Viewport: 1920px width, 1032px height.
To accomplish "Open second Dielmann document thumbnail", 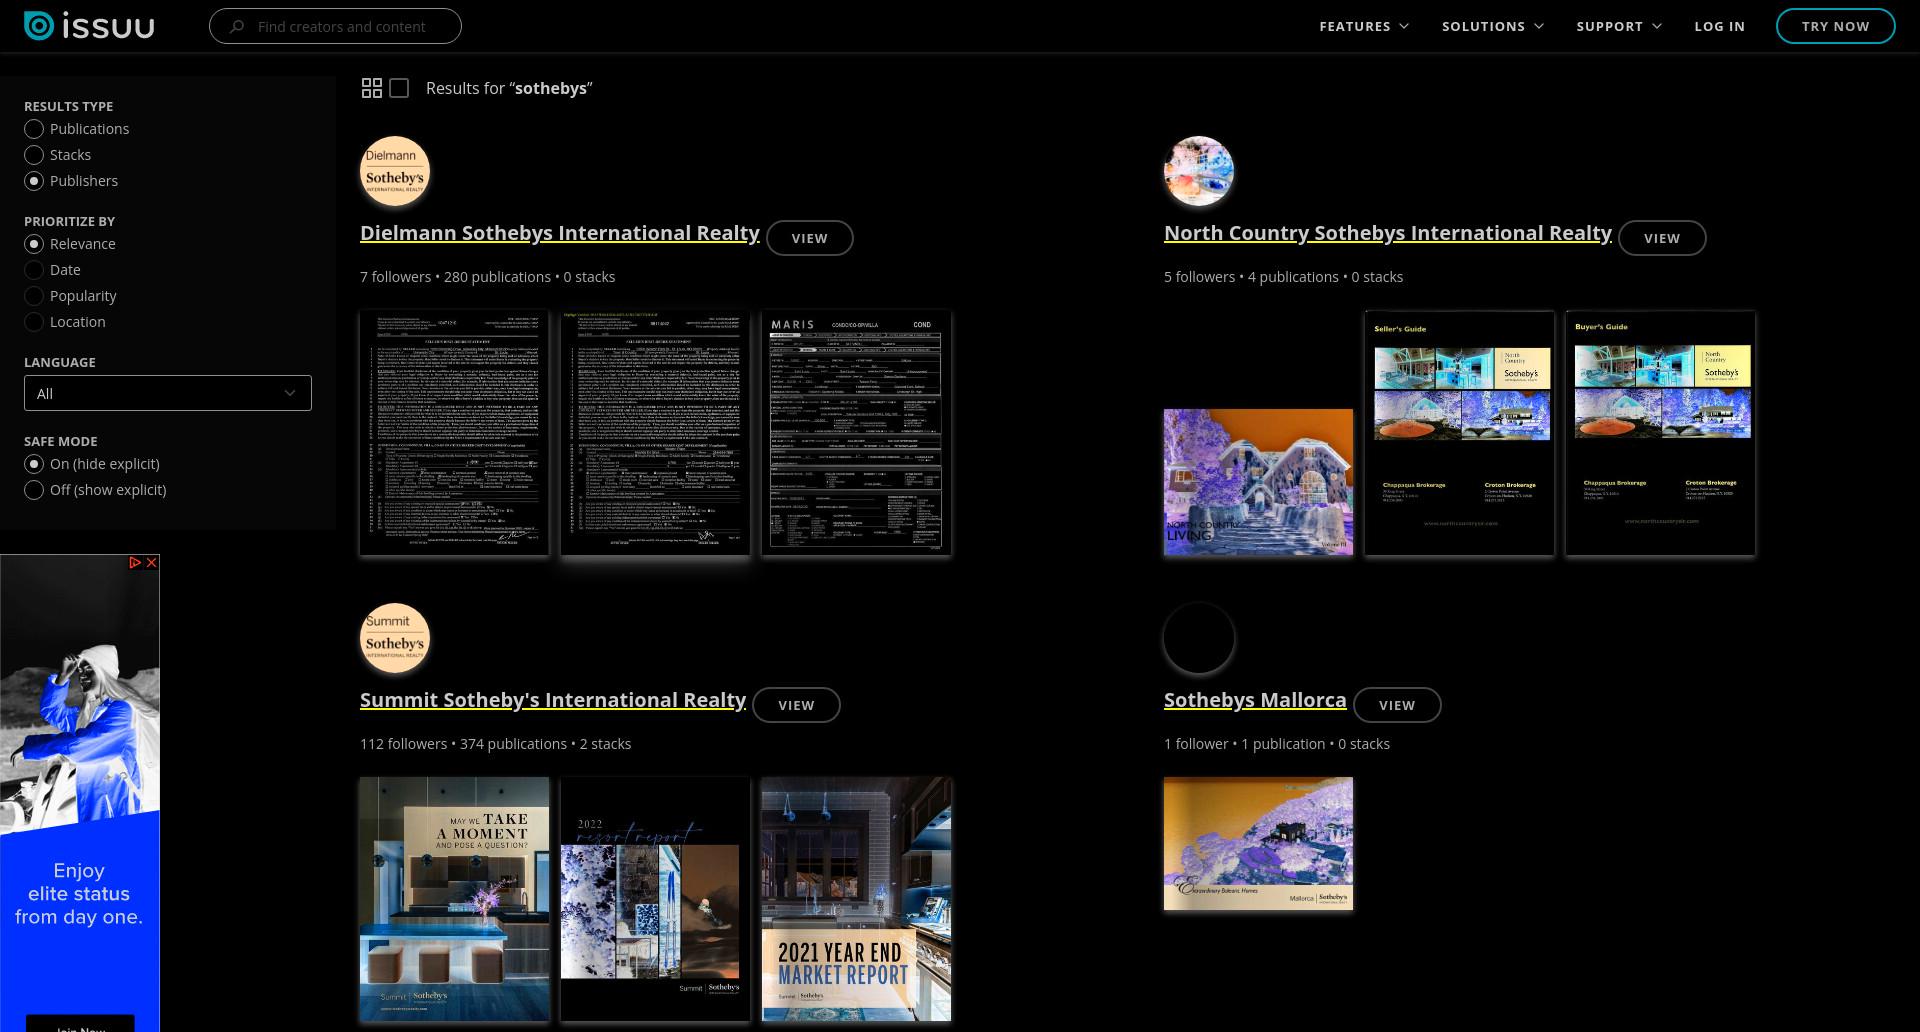I will (x=655, y=433).
